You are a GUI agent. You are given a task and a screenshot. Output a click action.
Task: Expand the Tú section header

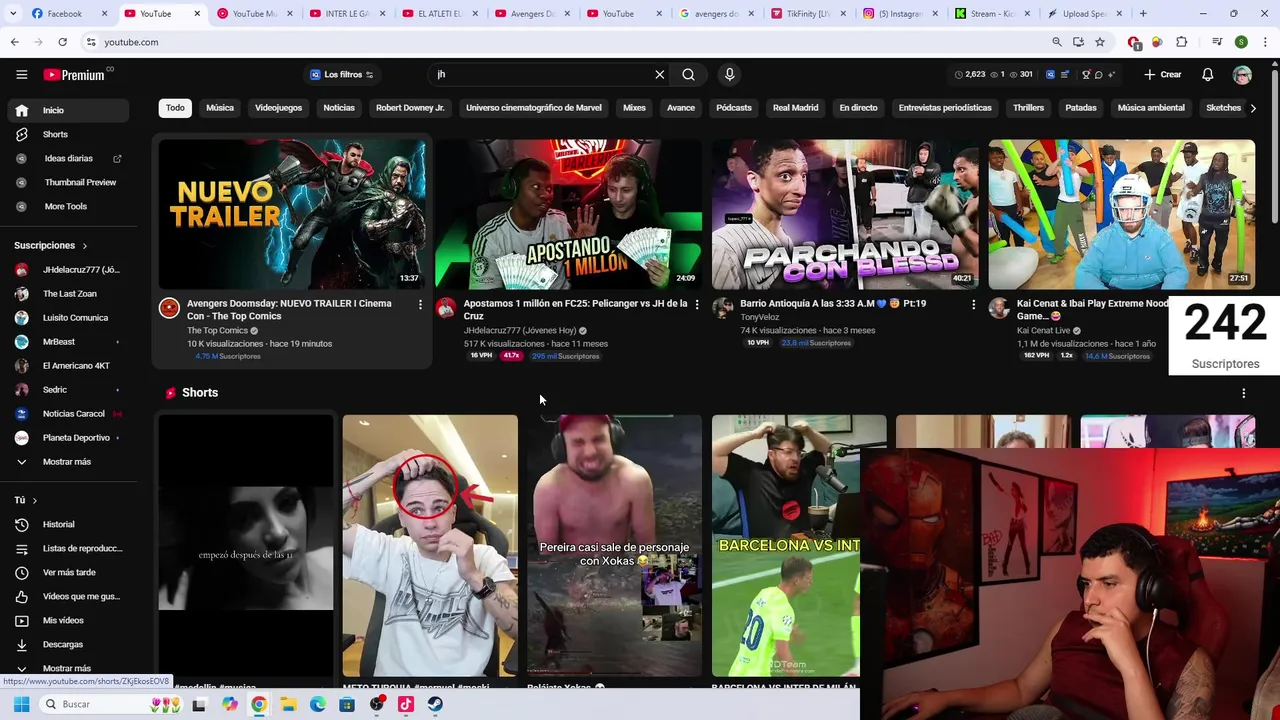coord(25,500)
